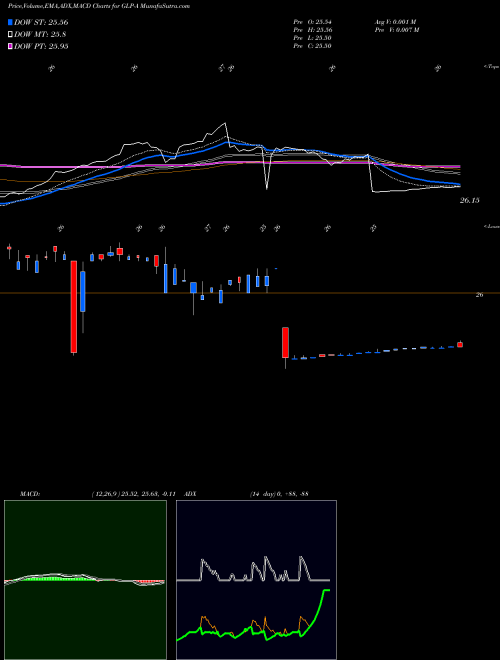Click the MACD: heading label
Image resolution: width=500 pixels, height=660 pixels.
coord(30,494)
